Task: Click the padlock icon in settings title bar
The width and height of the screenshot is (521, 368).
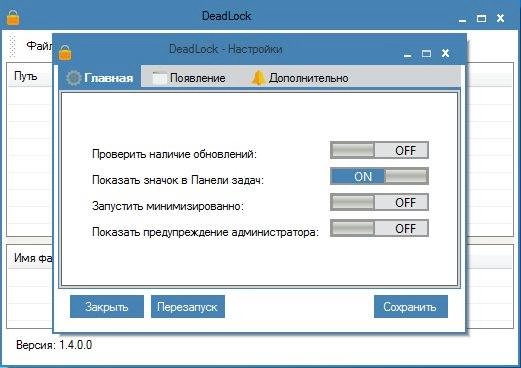Action: (x=65, y=53)
